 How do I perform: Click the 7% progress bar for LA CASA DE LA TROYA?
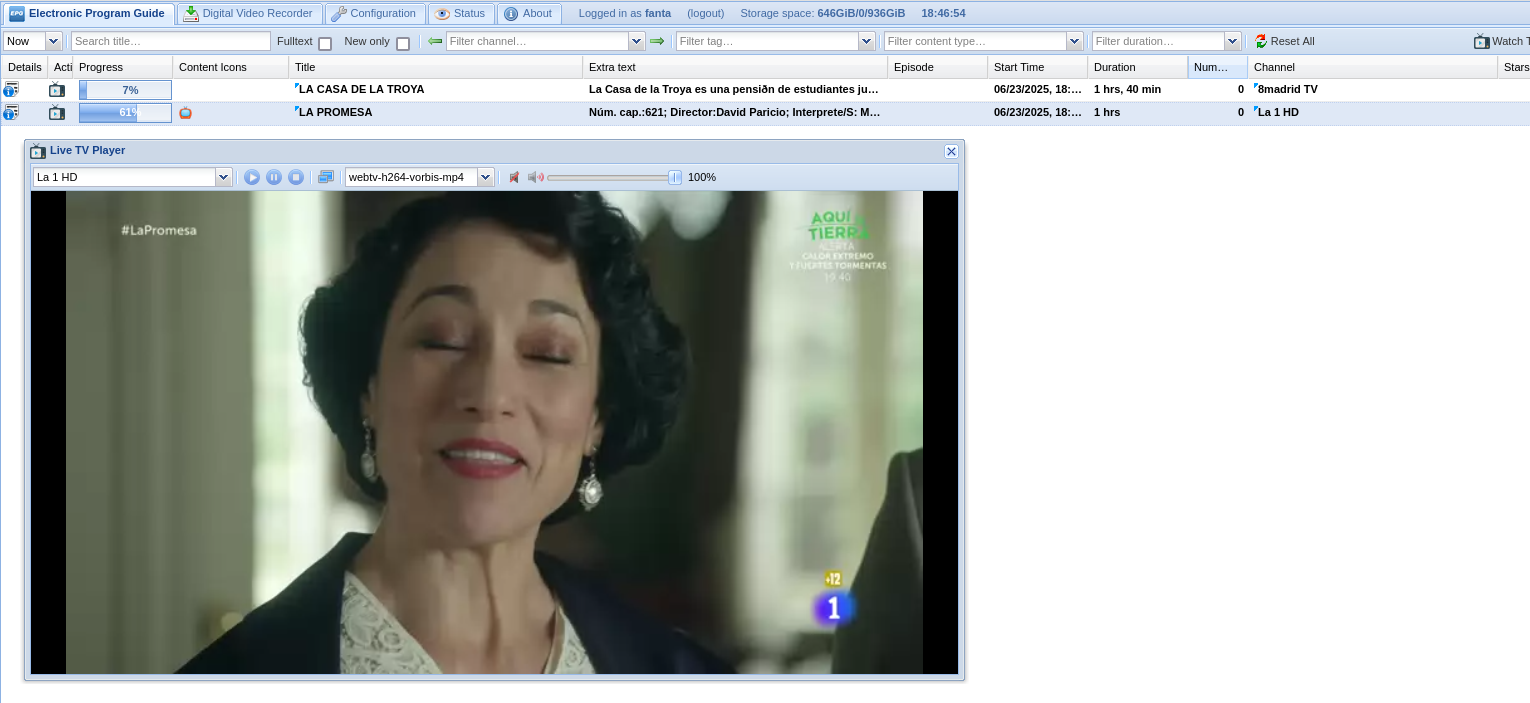125,90
